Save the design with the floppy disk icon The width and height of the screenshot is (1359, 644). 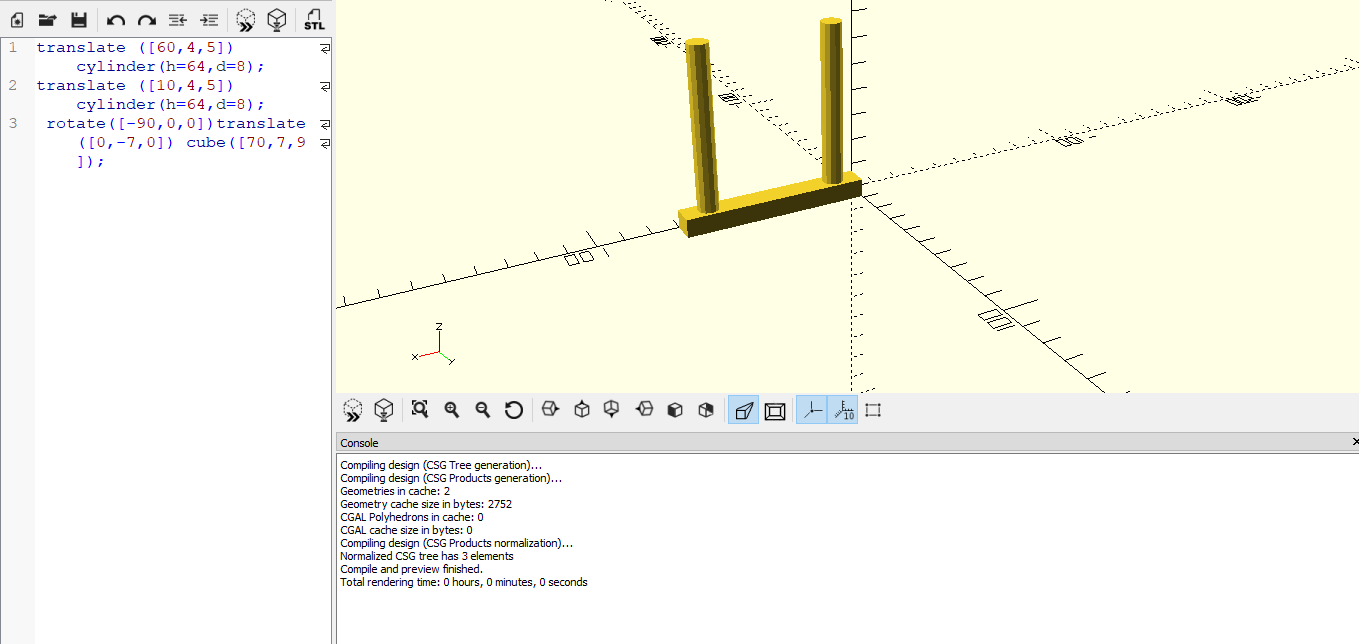[x=79, y=20]
